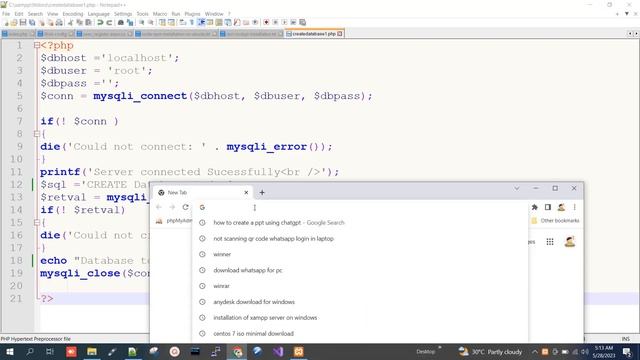Collapse the code fold at line 15
Screen dimensions: 640x360
(x=37, y=222)
